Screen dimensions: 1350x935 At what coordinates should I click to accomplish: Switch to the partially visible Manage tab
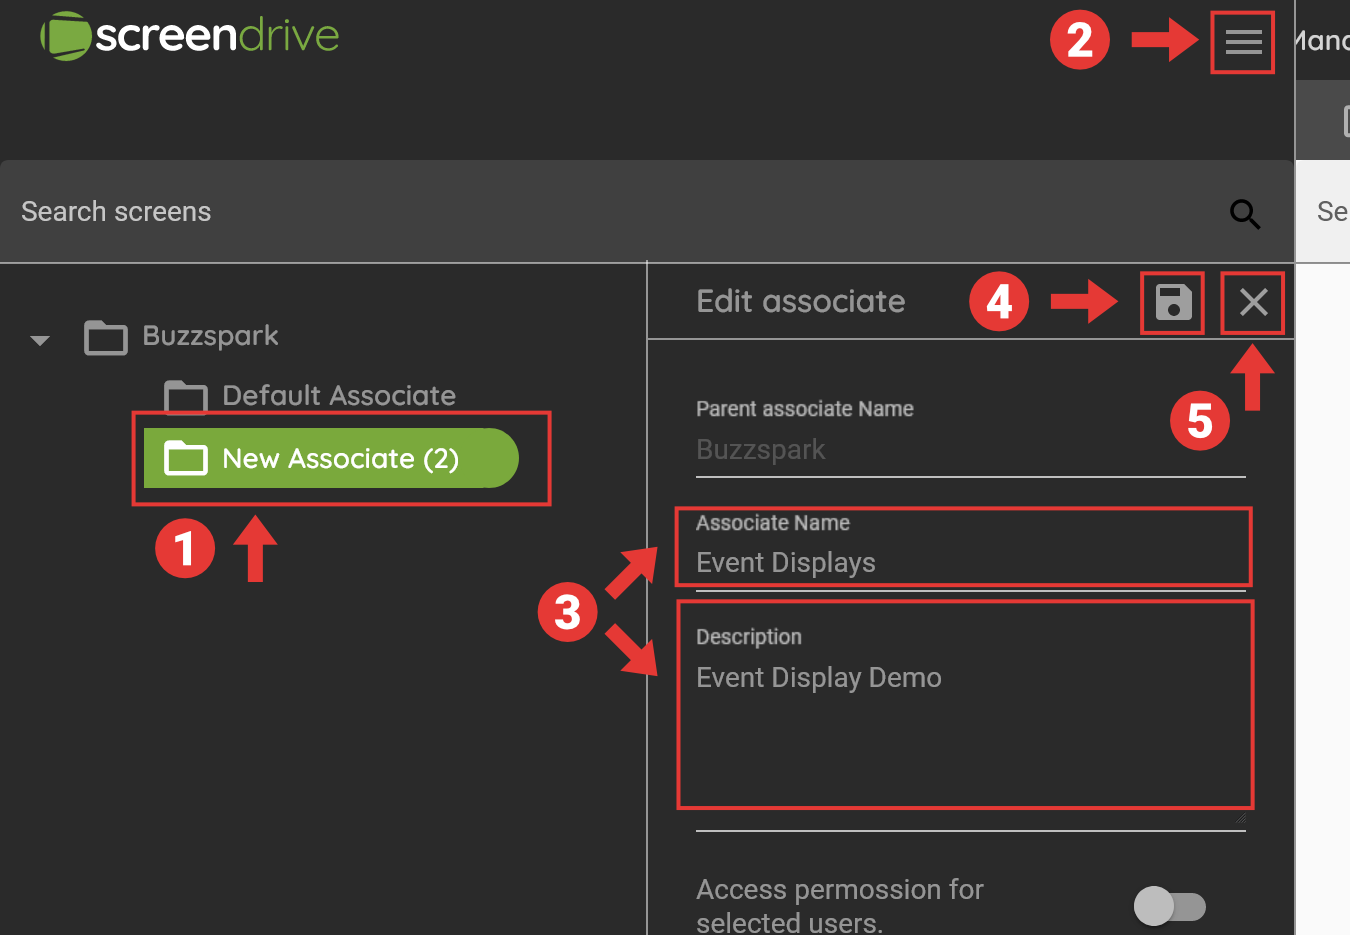[x=1322, y=41]
